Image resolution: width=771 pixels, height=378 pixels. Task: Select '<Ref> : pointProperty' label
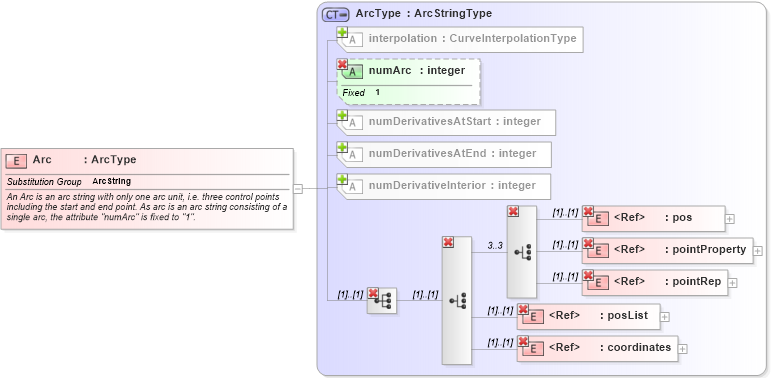point(680,249)
